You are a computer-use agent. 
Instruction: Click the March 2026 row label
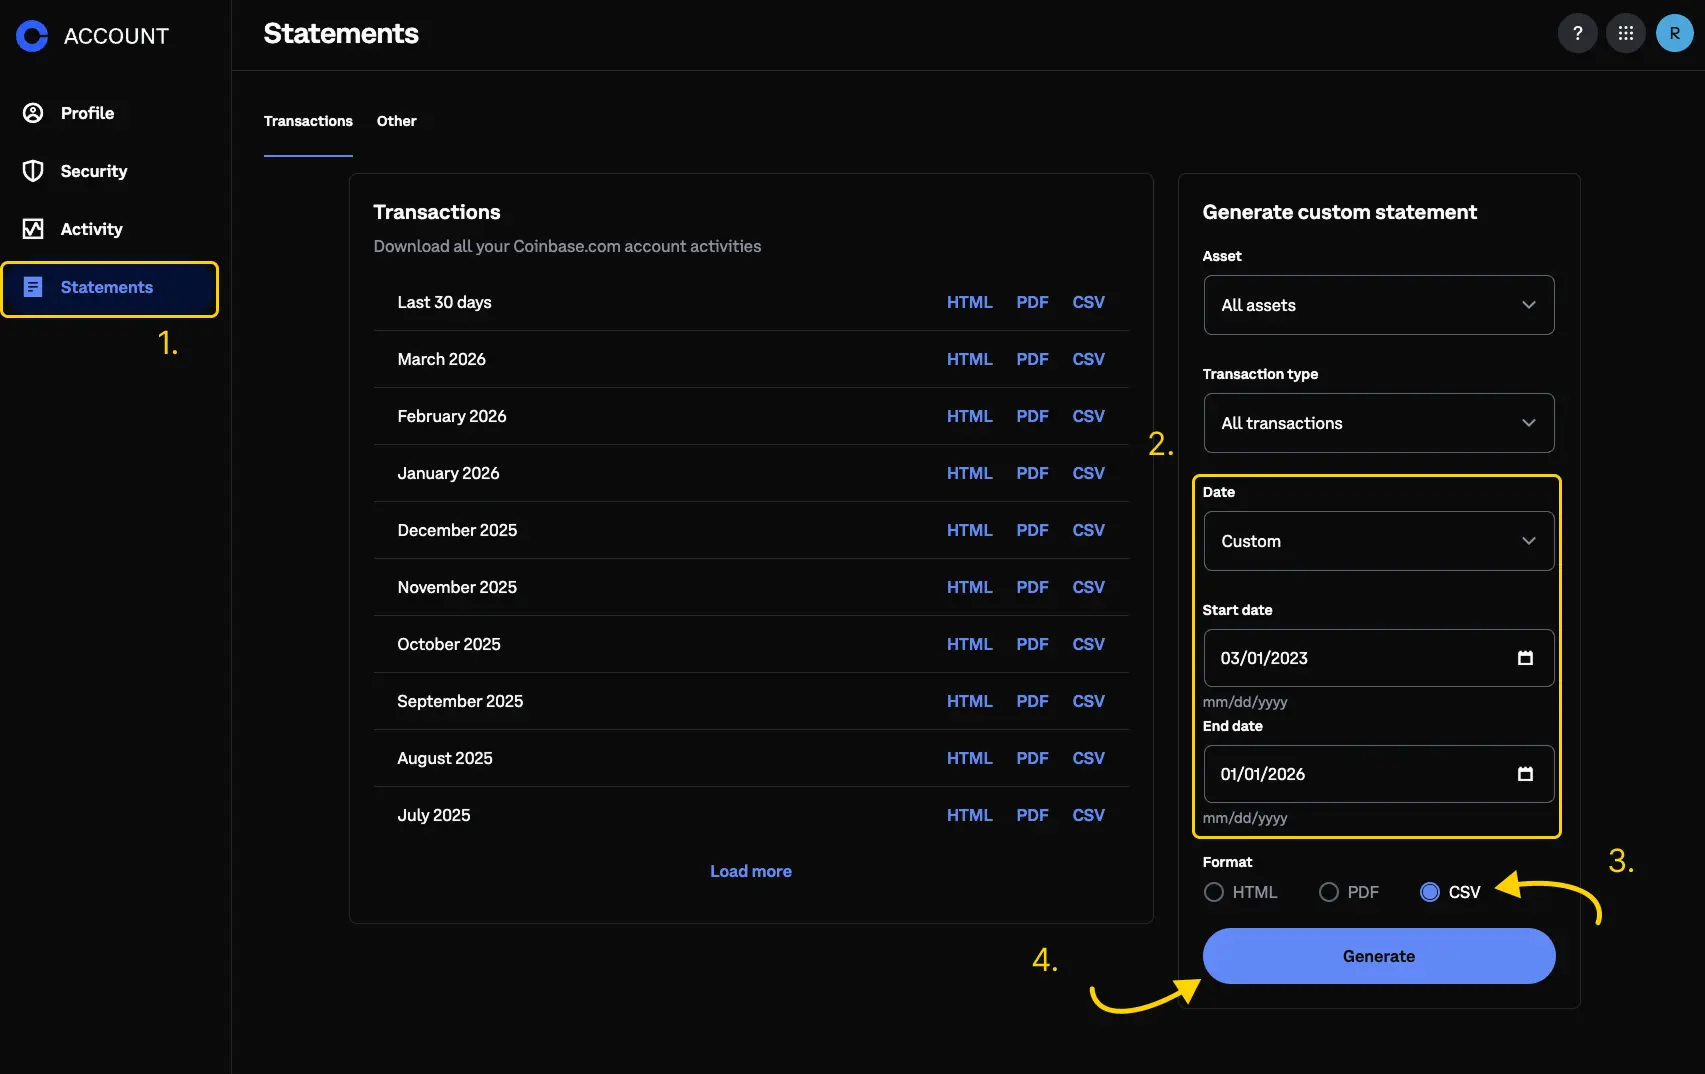pos(441,359)
